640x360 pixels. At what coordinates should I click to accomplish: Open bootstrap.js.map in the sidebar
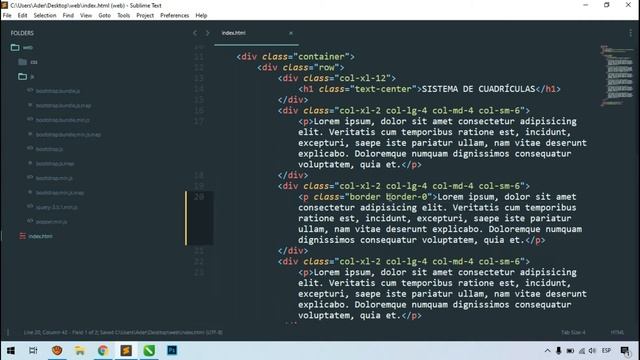click(x=55, y=163)
